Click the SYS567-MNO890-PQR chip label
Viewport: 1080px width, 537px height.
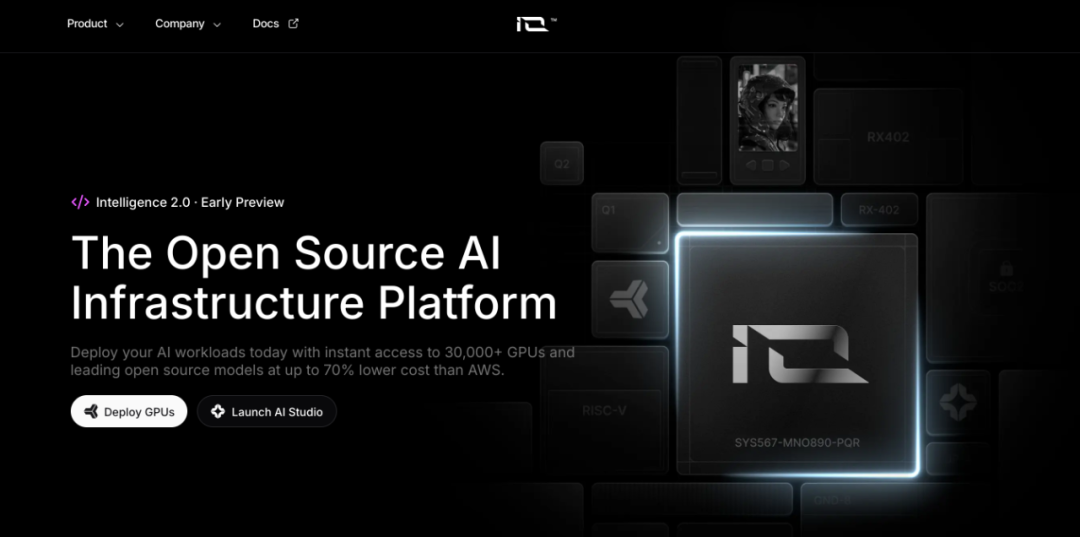tap(797, 443)
